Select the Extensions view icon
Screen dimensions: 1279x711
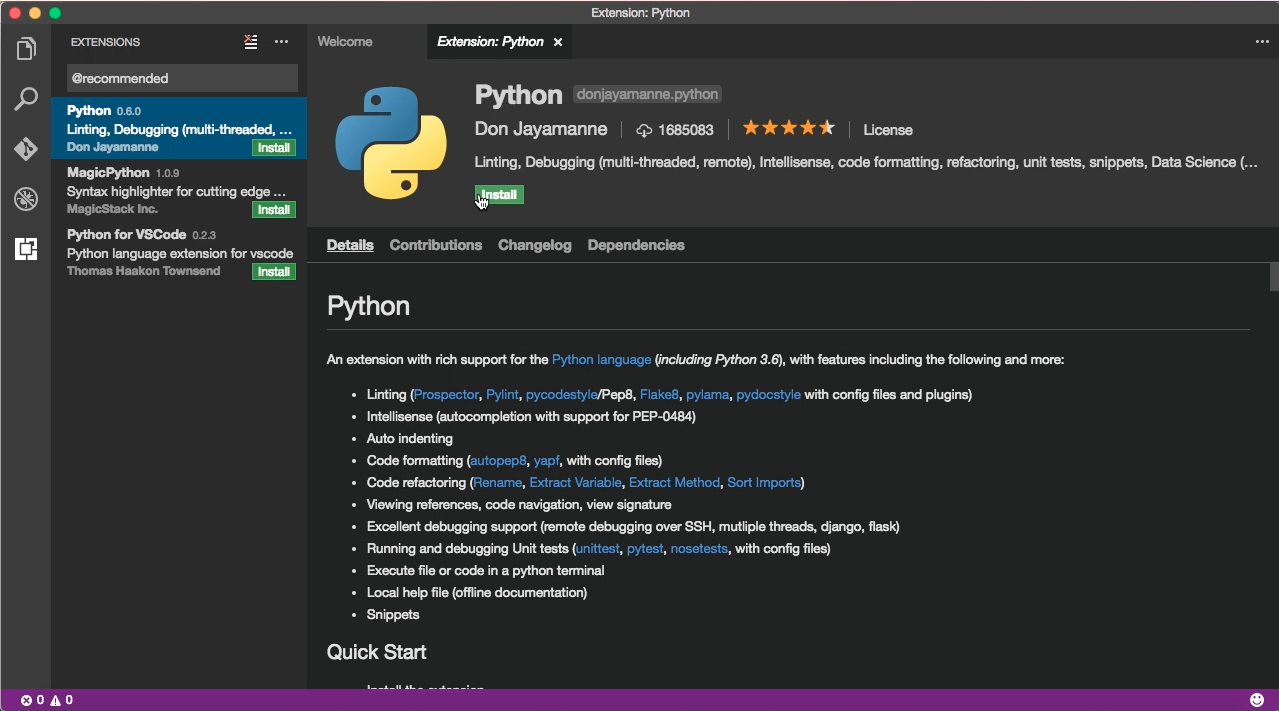tap(26, 249)
